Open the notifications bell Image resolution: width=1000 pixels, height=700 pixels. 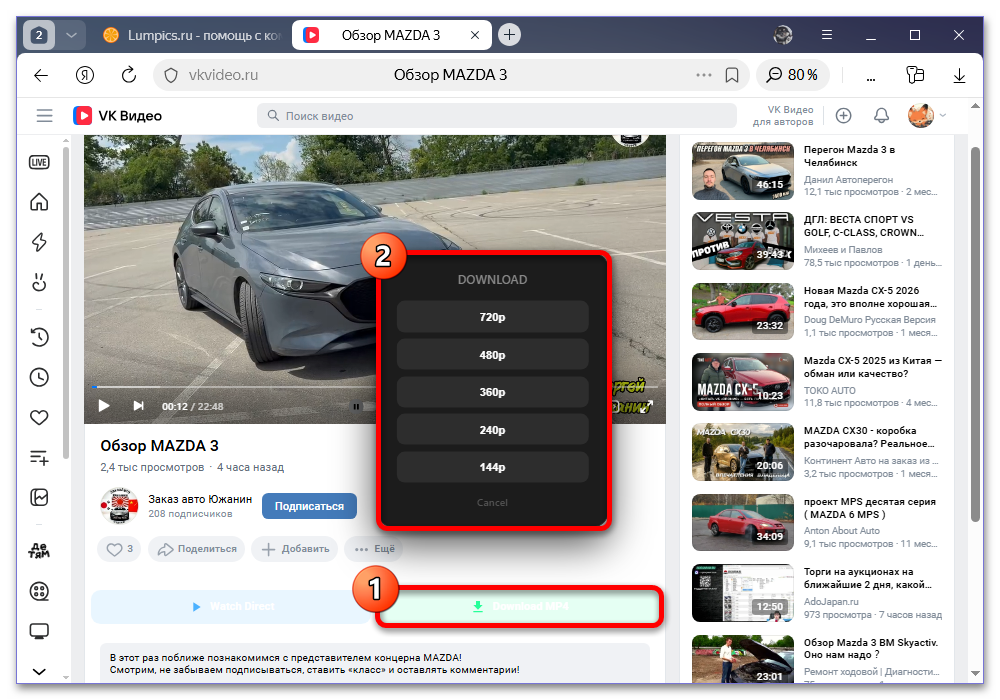(x=881, y=115)
